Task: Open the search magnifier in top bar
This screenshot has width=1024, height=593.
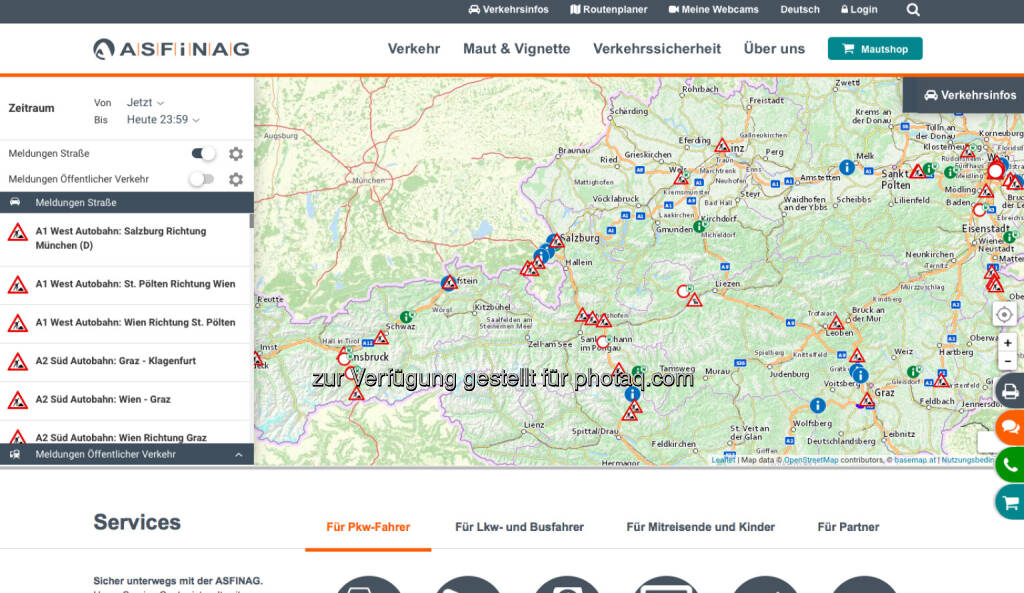Action: (913, 10)
